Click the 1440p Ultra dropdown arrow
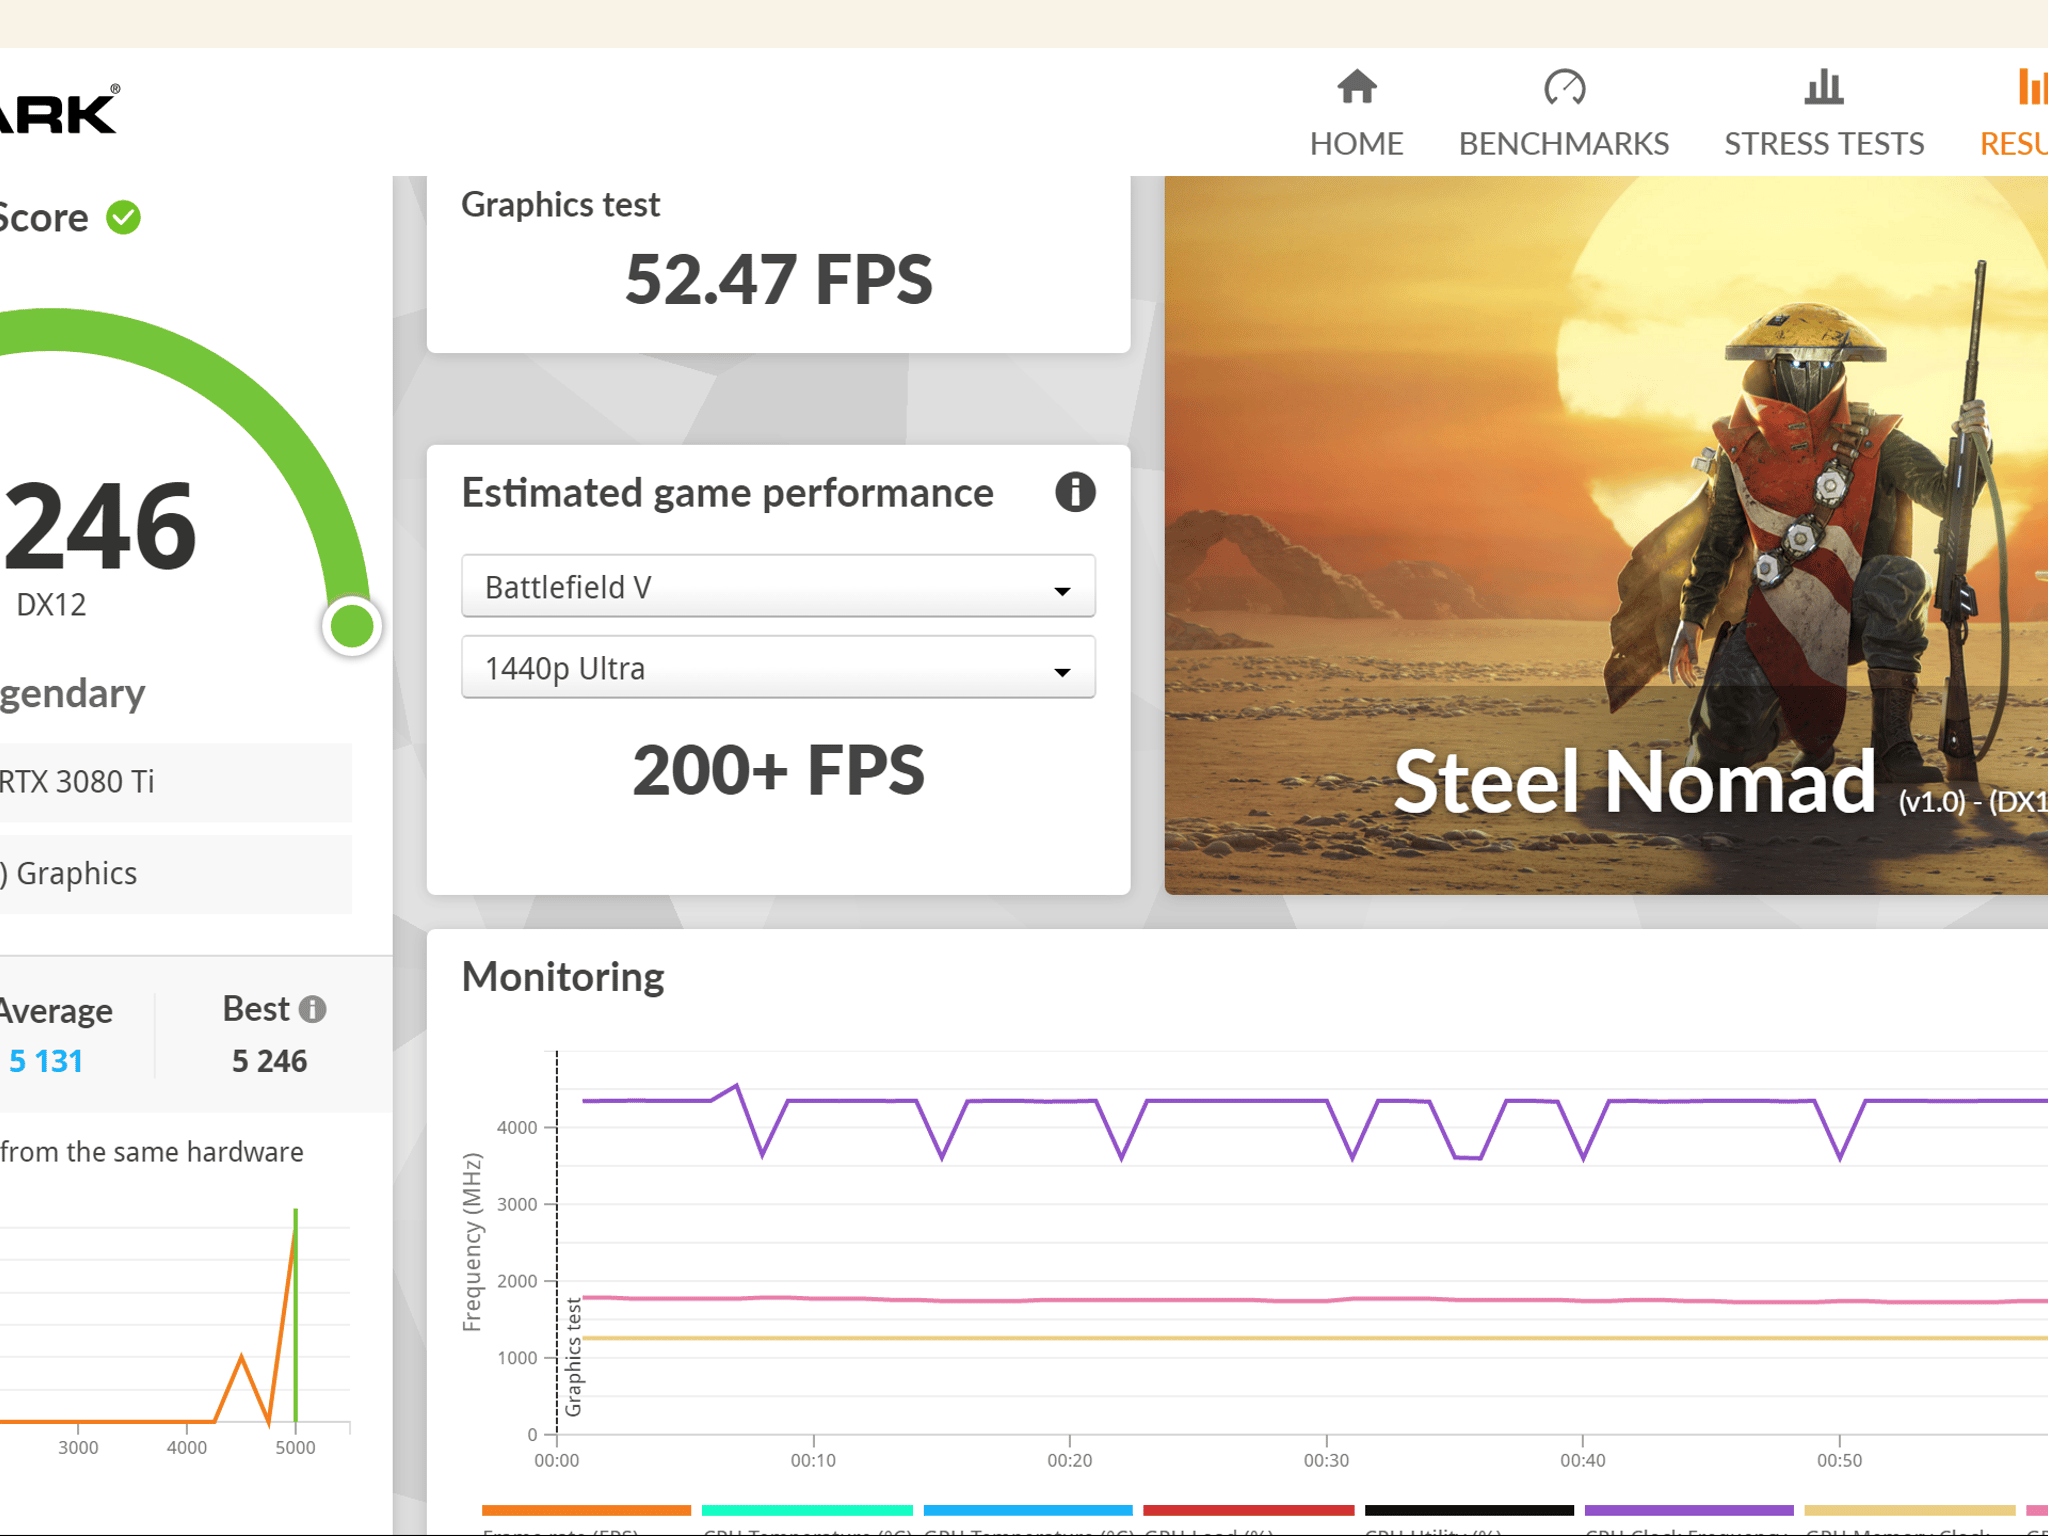The width and height of the screenshot is (2048, 1536). [1062, 672]
